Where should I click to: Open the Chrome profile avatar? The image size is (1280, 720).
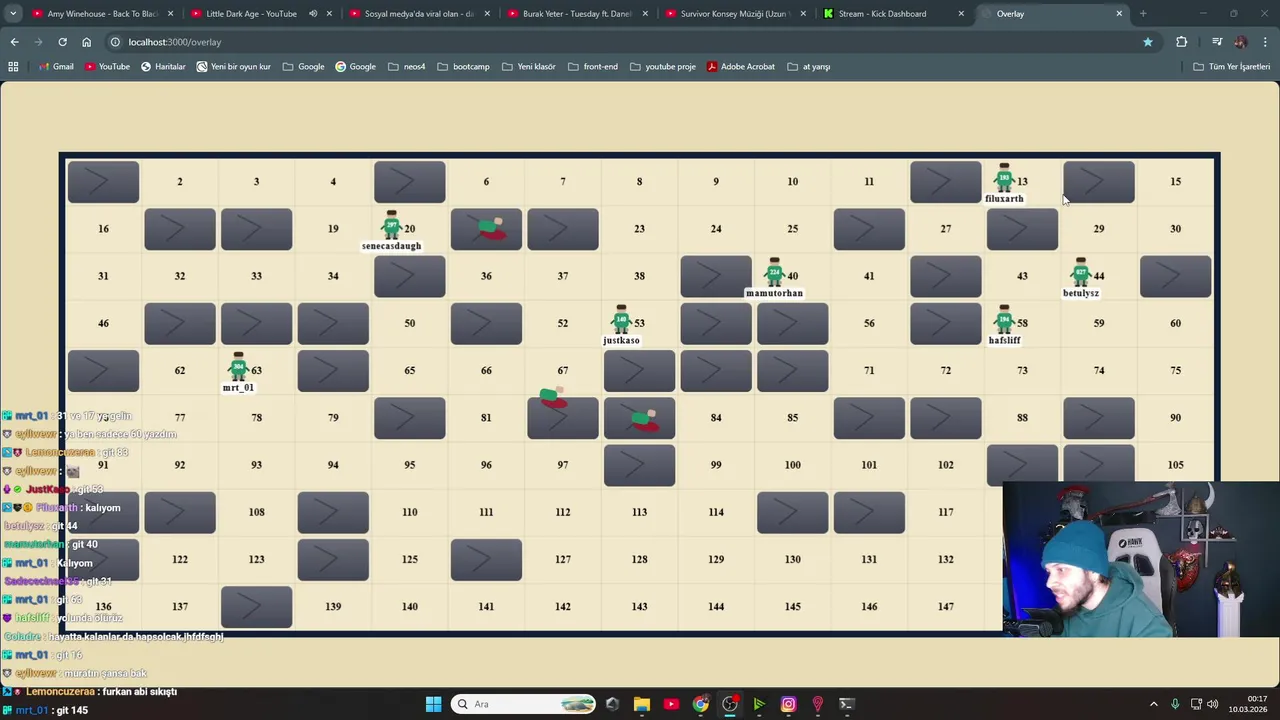(x=1241, y=42)
